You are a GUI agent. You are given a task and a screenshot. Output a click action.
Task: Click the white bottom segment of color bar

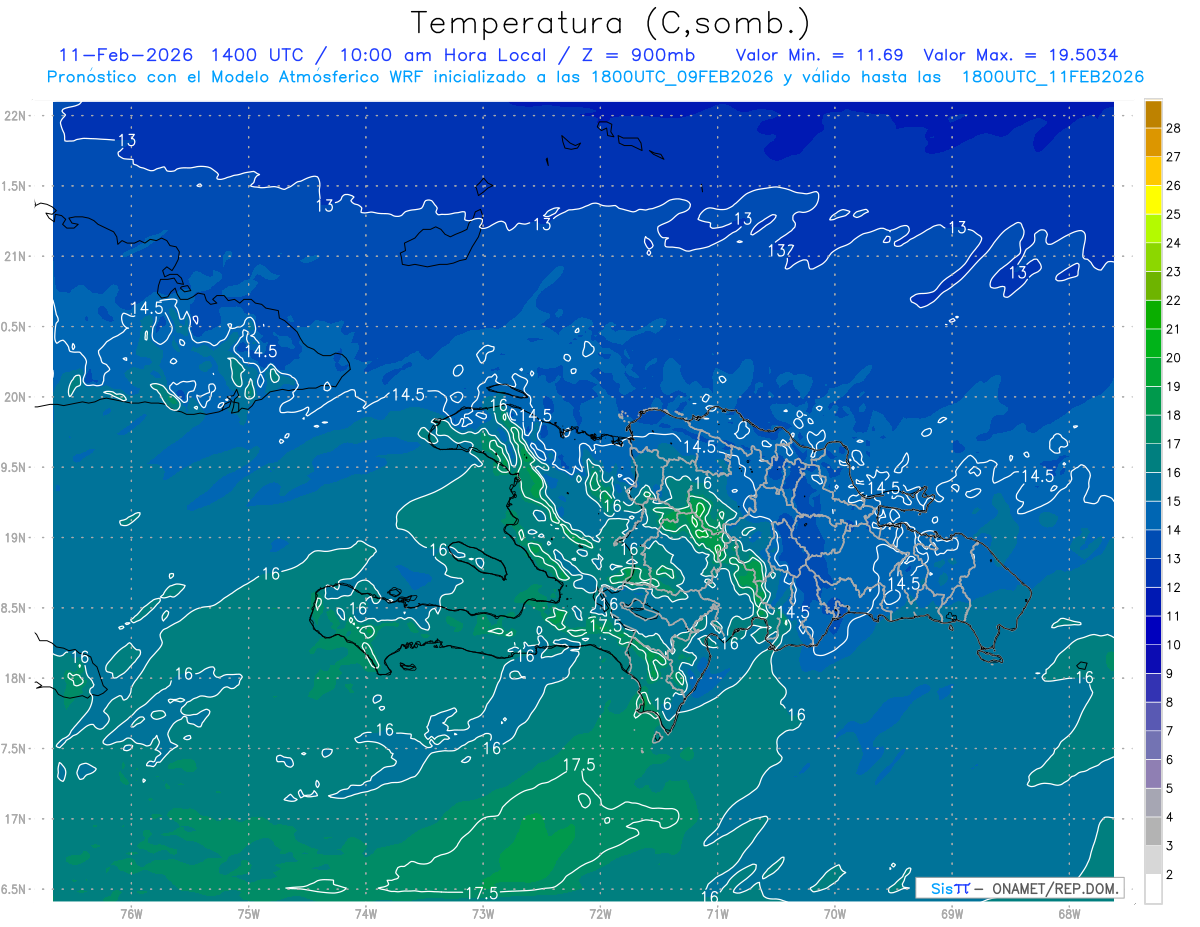tap(1154, 889)
